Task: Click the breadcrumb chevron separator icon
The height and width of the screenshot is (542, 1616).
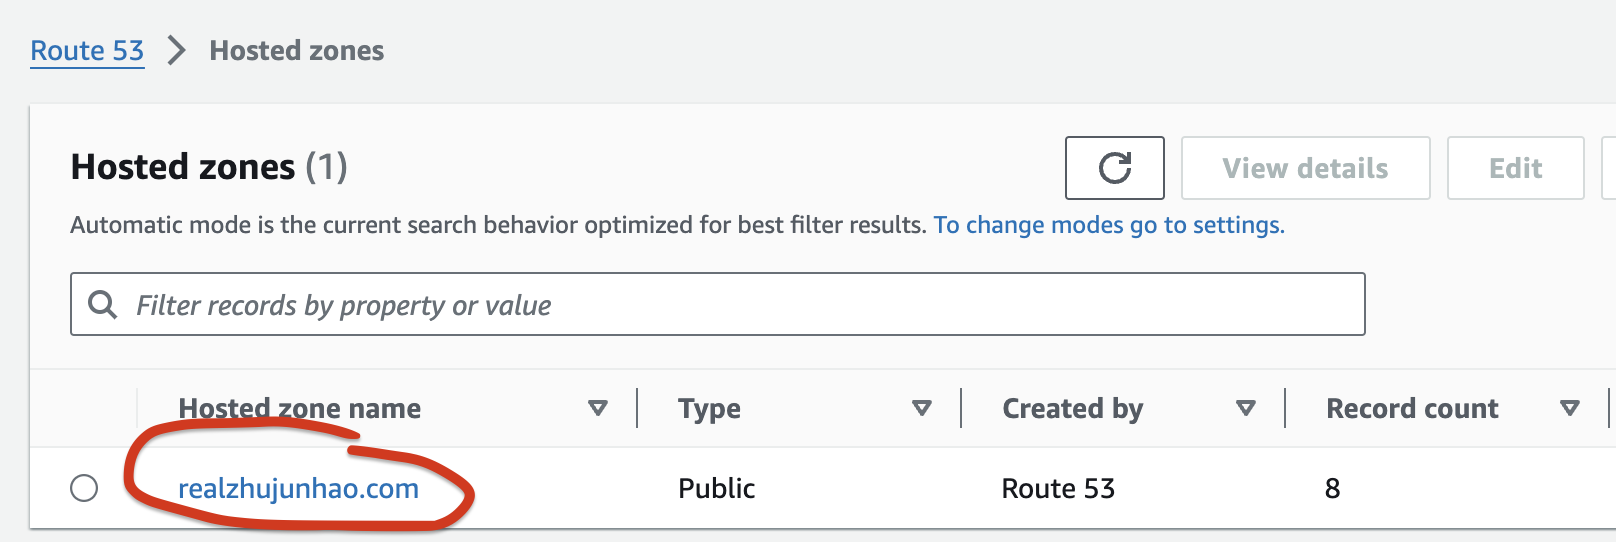Action: coord(176,50)
